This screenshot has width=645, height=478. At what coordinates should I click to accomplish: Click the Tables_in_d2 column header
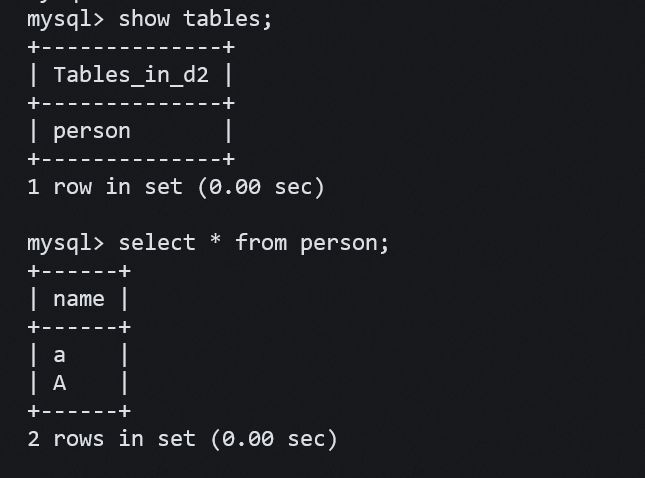(131, 75)
